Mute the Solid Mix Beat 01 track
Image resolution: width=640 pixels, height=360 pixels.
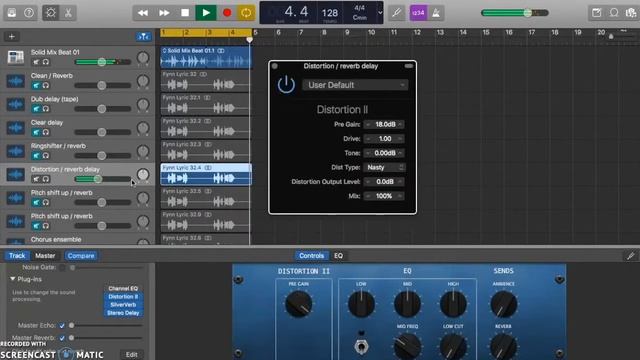point(36,62)
